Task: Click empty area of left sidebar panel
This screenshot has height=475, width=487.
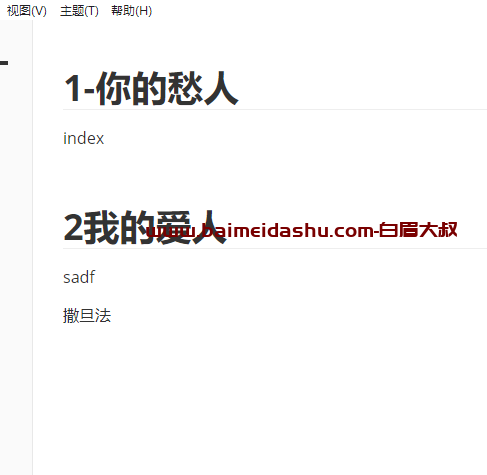Action: (x=16, y=267)
